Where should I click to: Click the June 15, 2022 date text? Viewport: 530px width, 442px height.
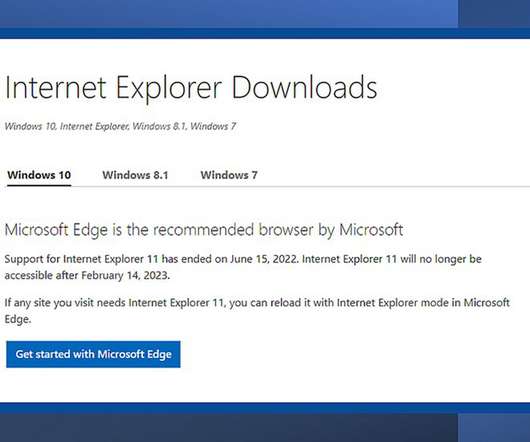point(264,259)
